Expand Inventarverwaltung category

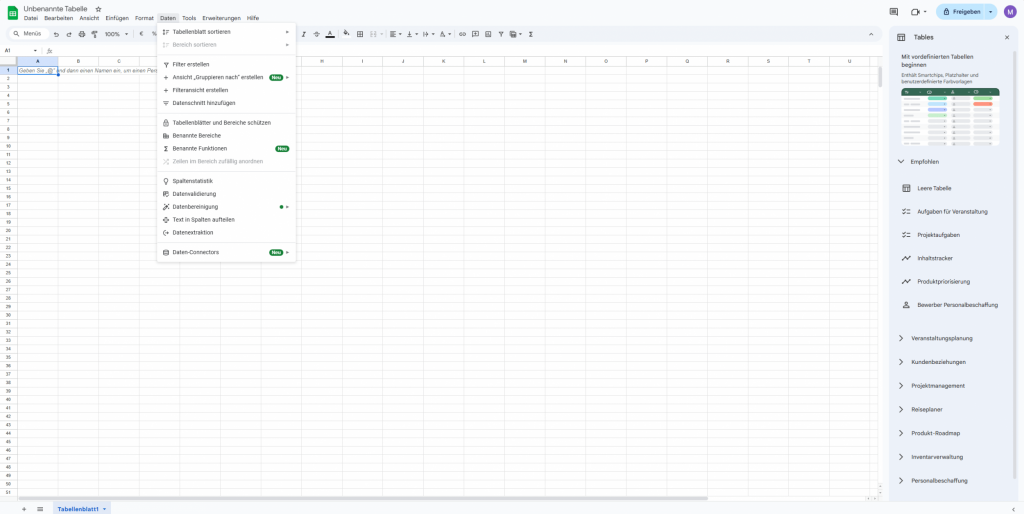pyautogui.click(x=901, y=457)
